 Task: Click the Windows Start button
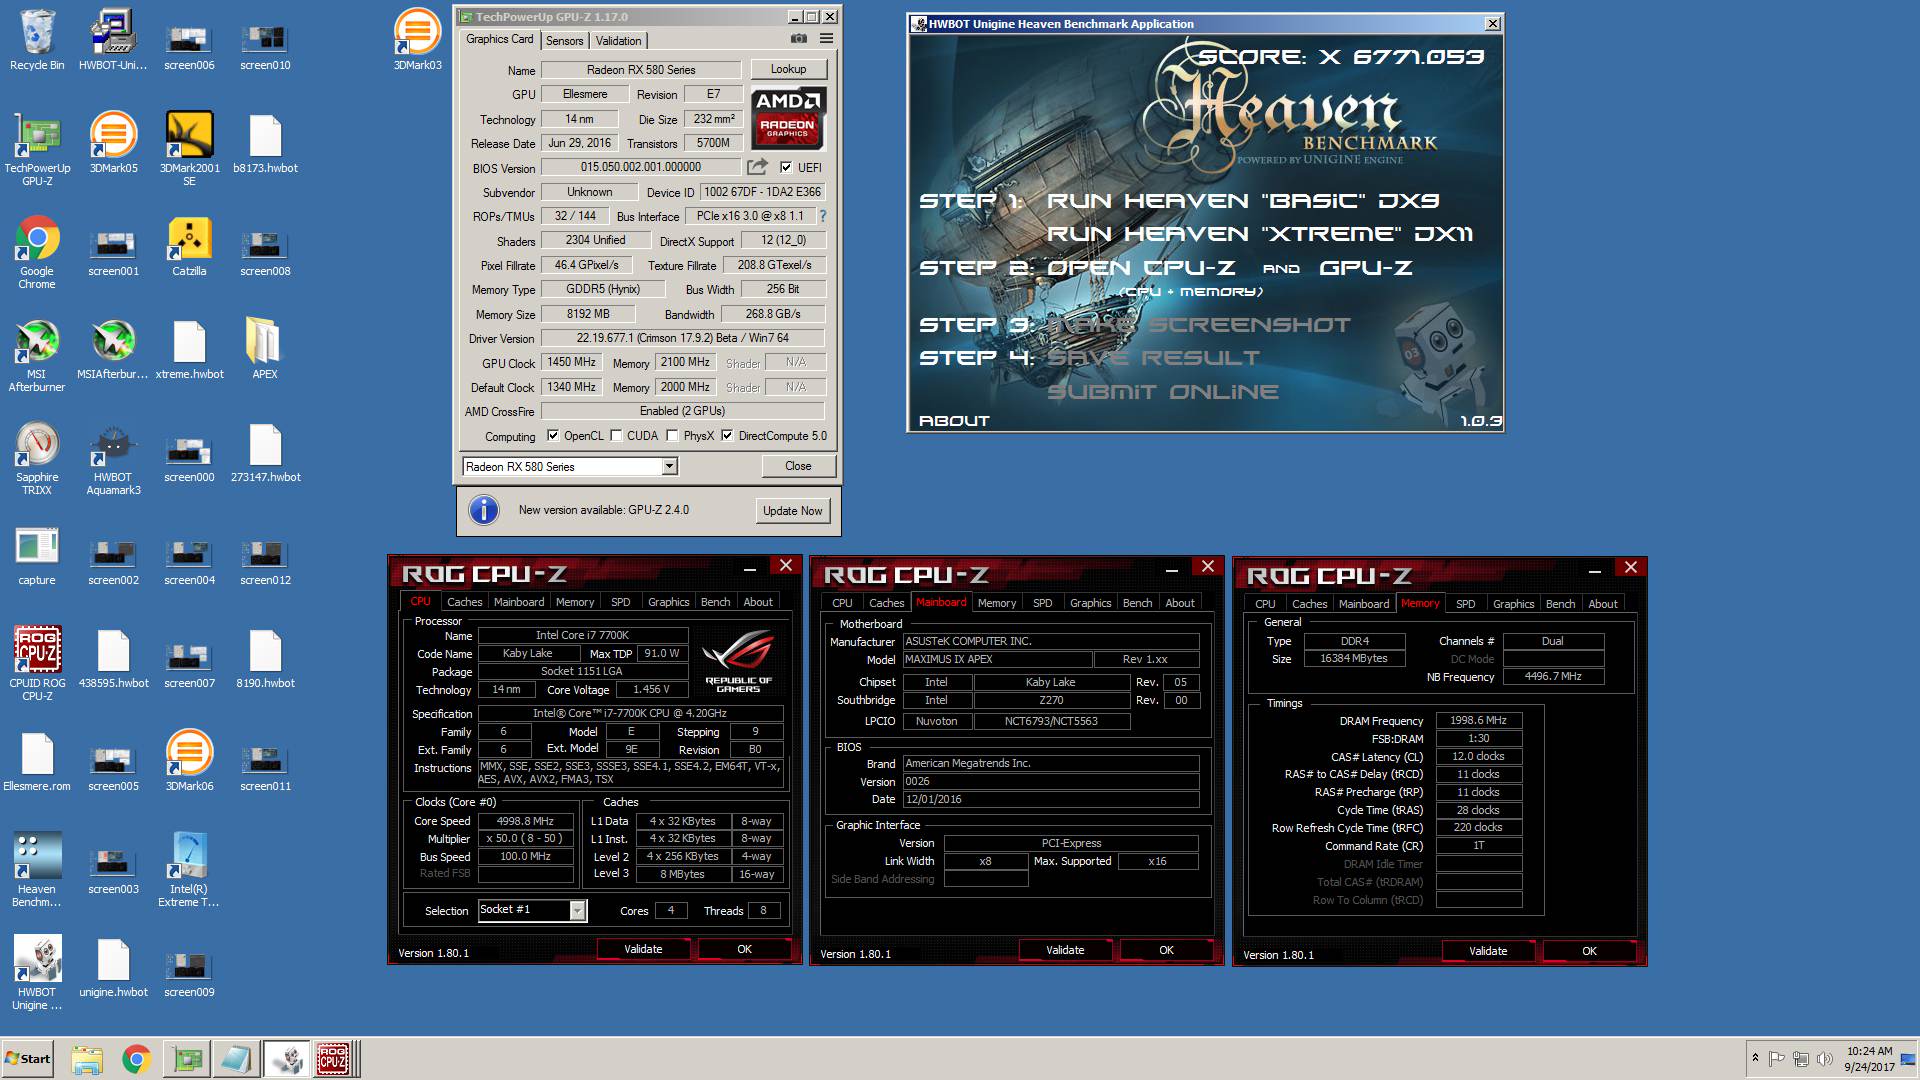[27, 1059]
